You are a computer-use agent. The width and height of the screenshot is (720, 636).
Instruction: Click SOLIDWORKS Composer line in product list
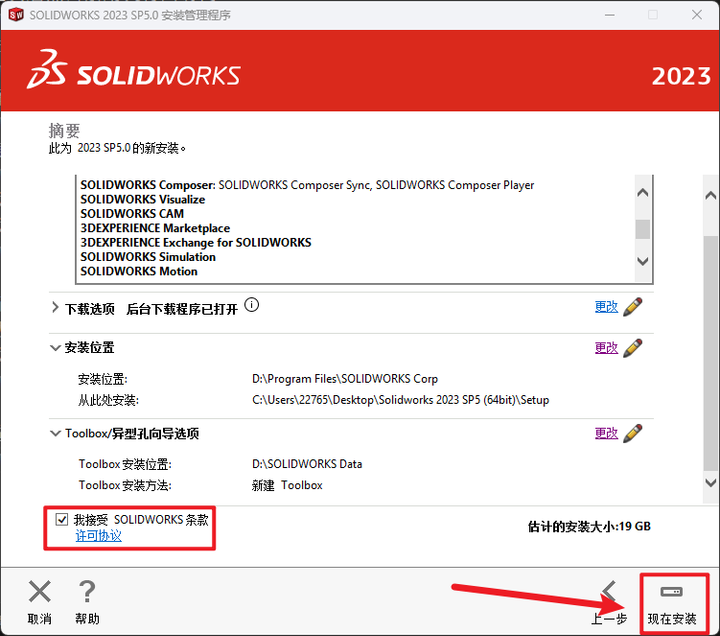tap(307, 185)
